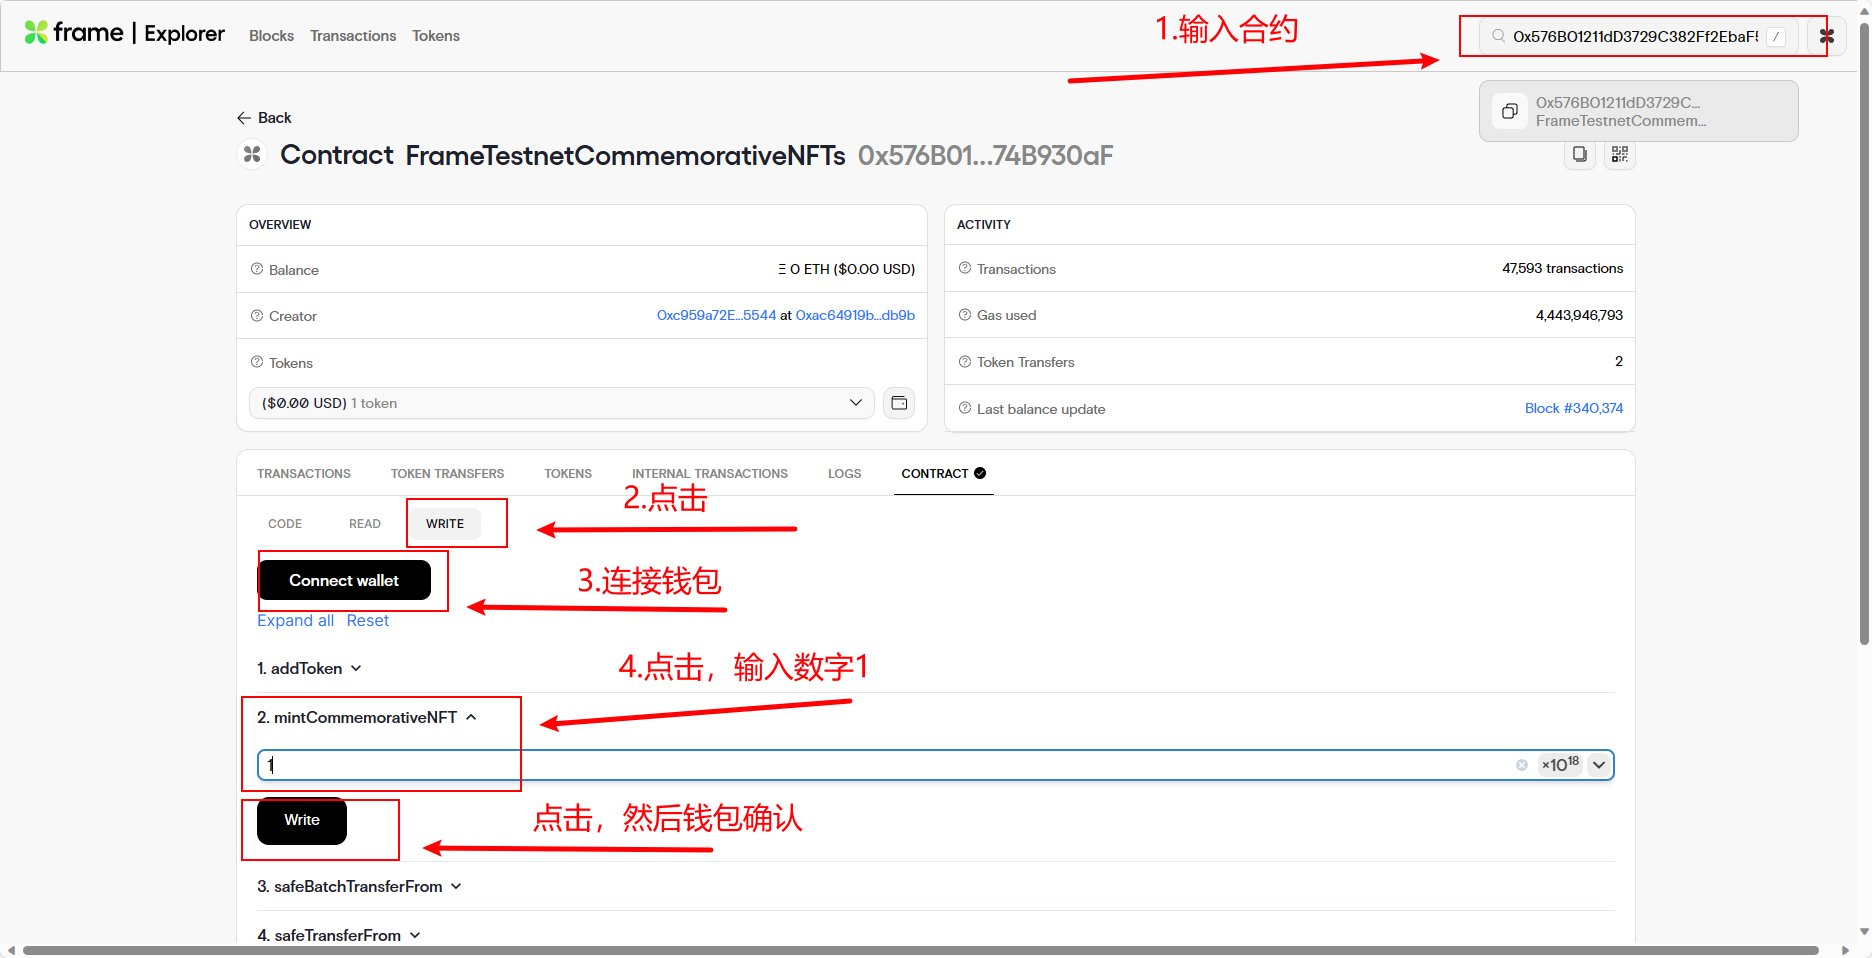The width and height of the screenshot is (1872, 958).
Task: Click the clover icon beside search bar
Action: [1826, 36]
